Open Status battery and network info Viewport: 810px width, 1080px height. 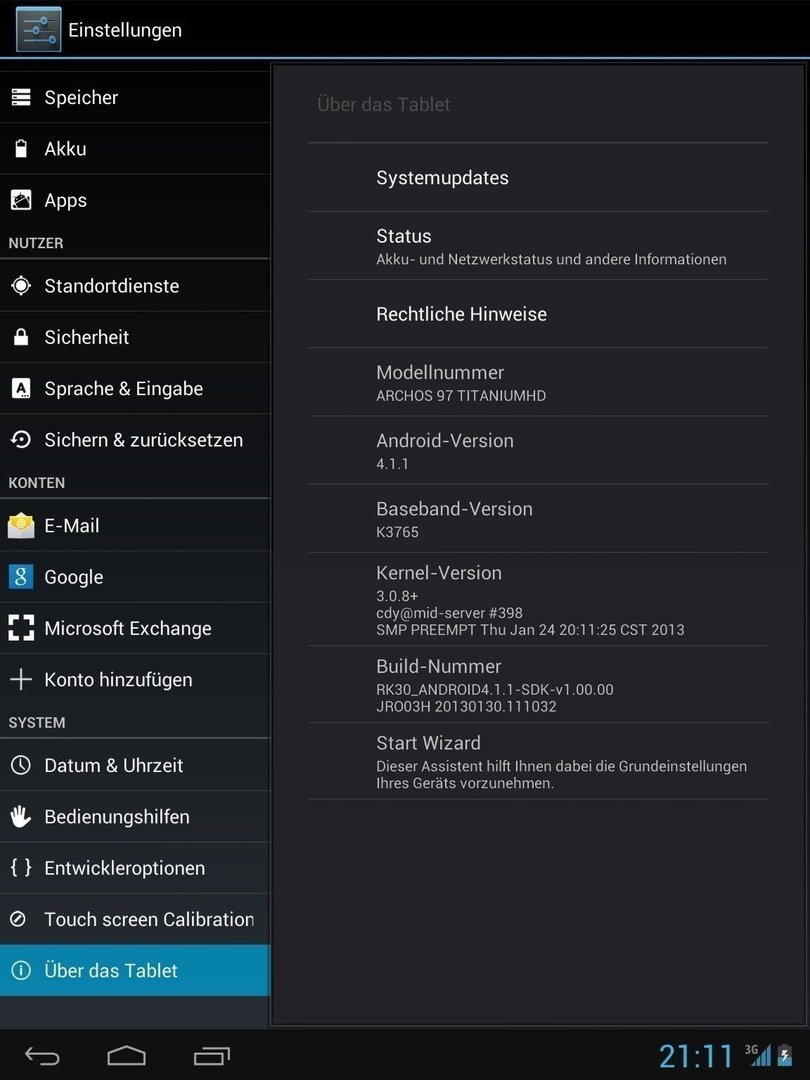coord(538,246)
